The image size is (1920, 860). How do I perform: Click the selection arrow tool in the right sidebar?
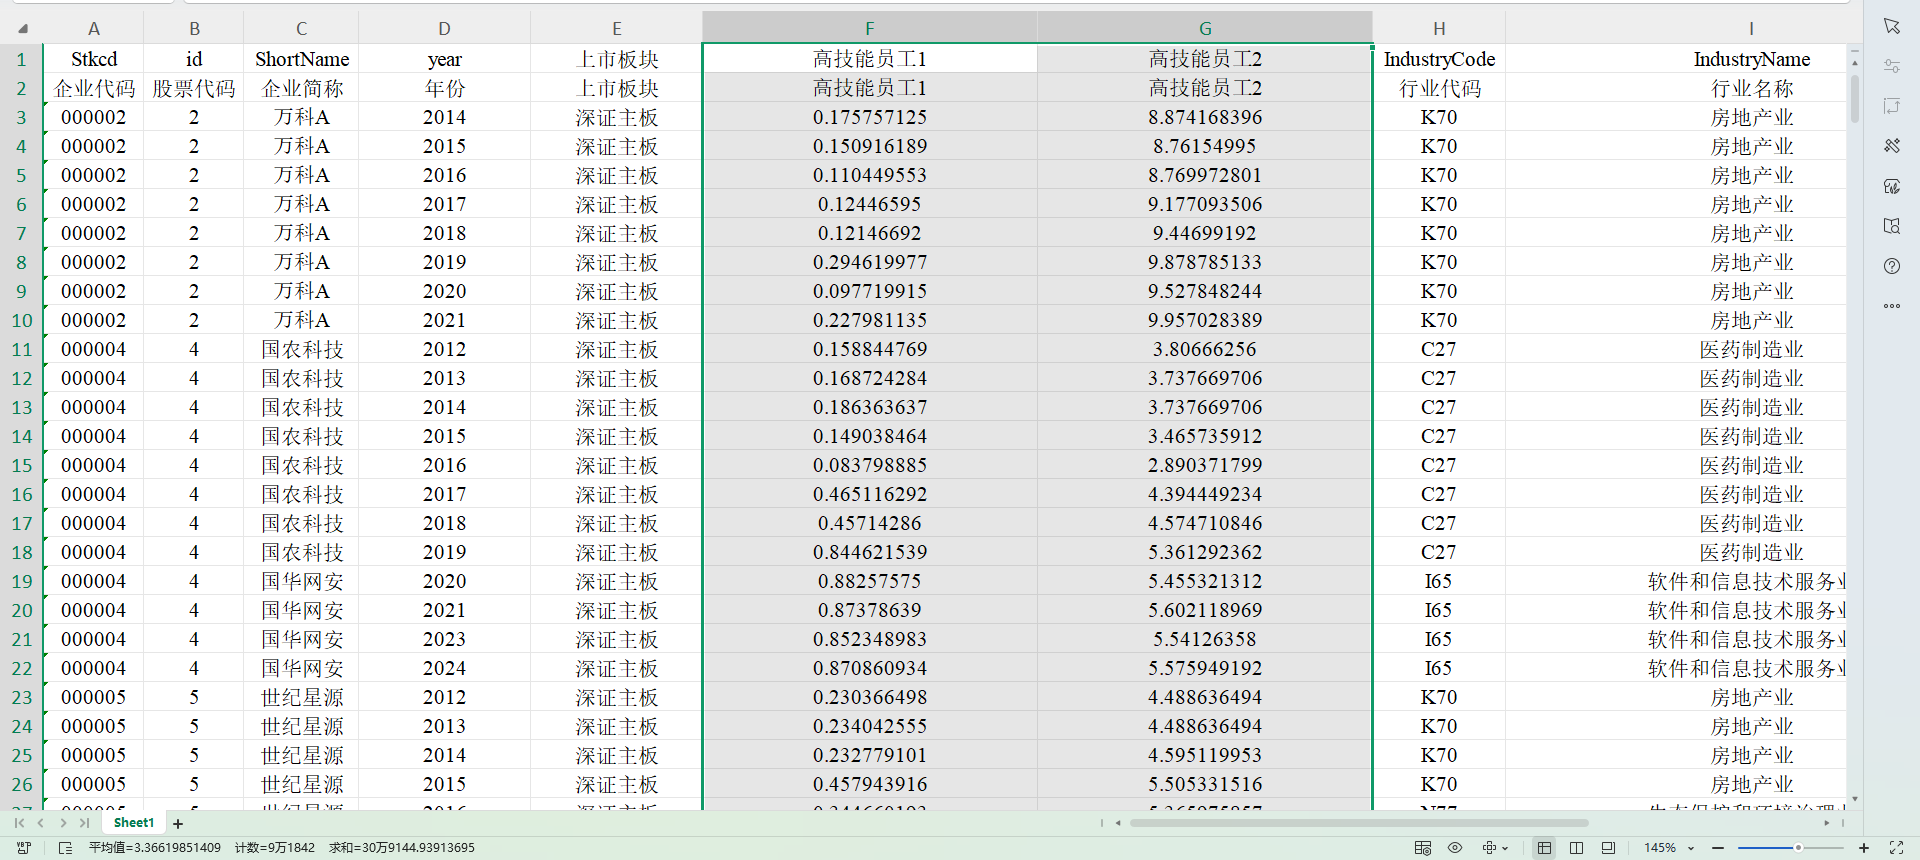(x=1891, y=26)
